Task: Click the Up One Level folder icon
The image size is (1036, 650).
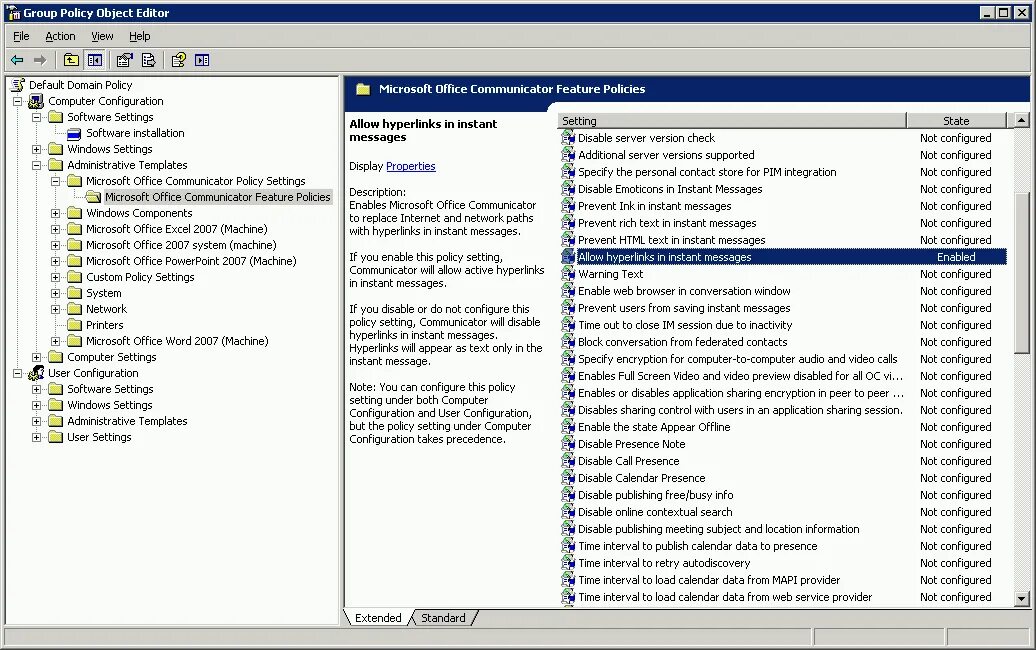Action: [70, 60]
